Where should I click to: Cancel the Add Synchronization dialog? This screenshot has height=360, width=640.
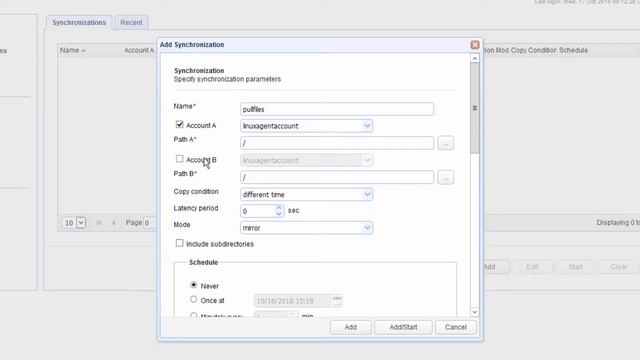(456, 327)
